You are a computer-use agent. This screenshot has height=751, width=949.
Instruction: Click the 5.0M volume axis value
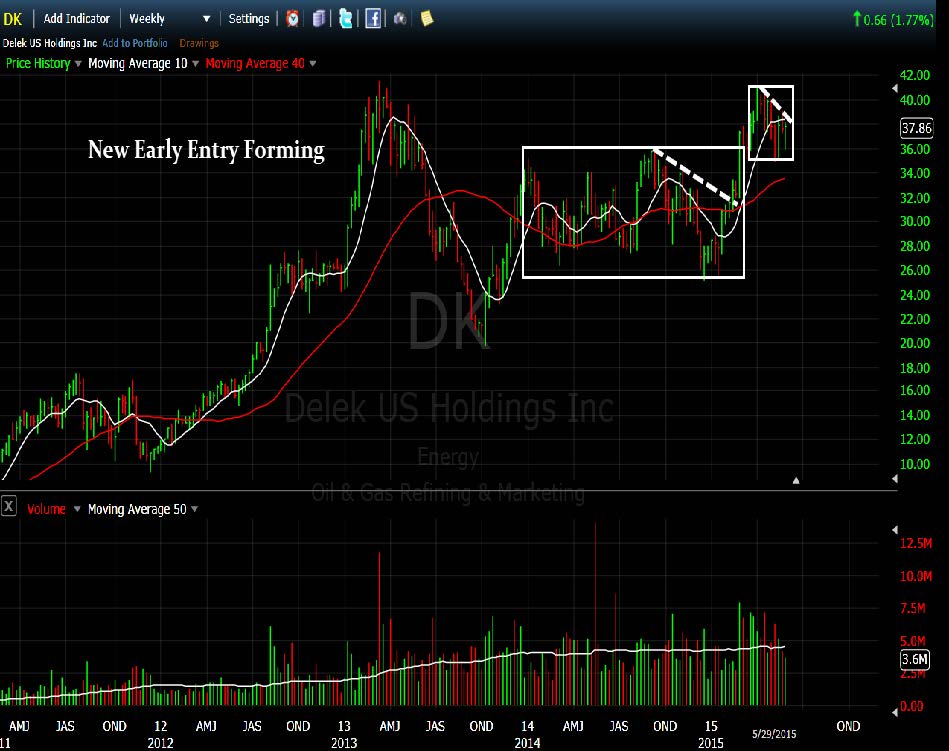pyautogui.click(x=913, y=641)
